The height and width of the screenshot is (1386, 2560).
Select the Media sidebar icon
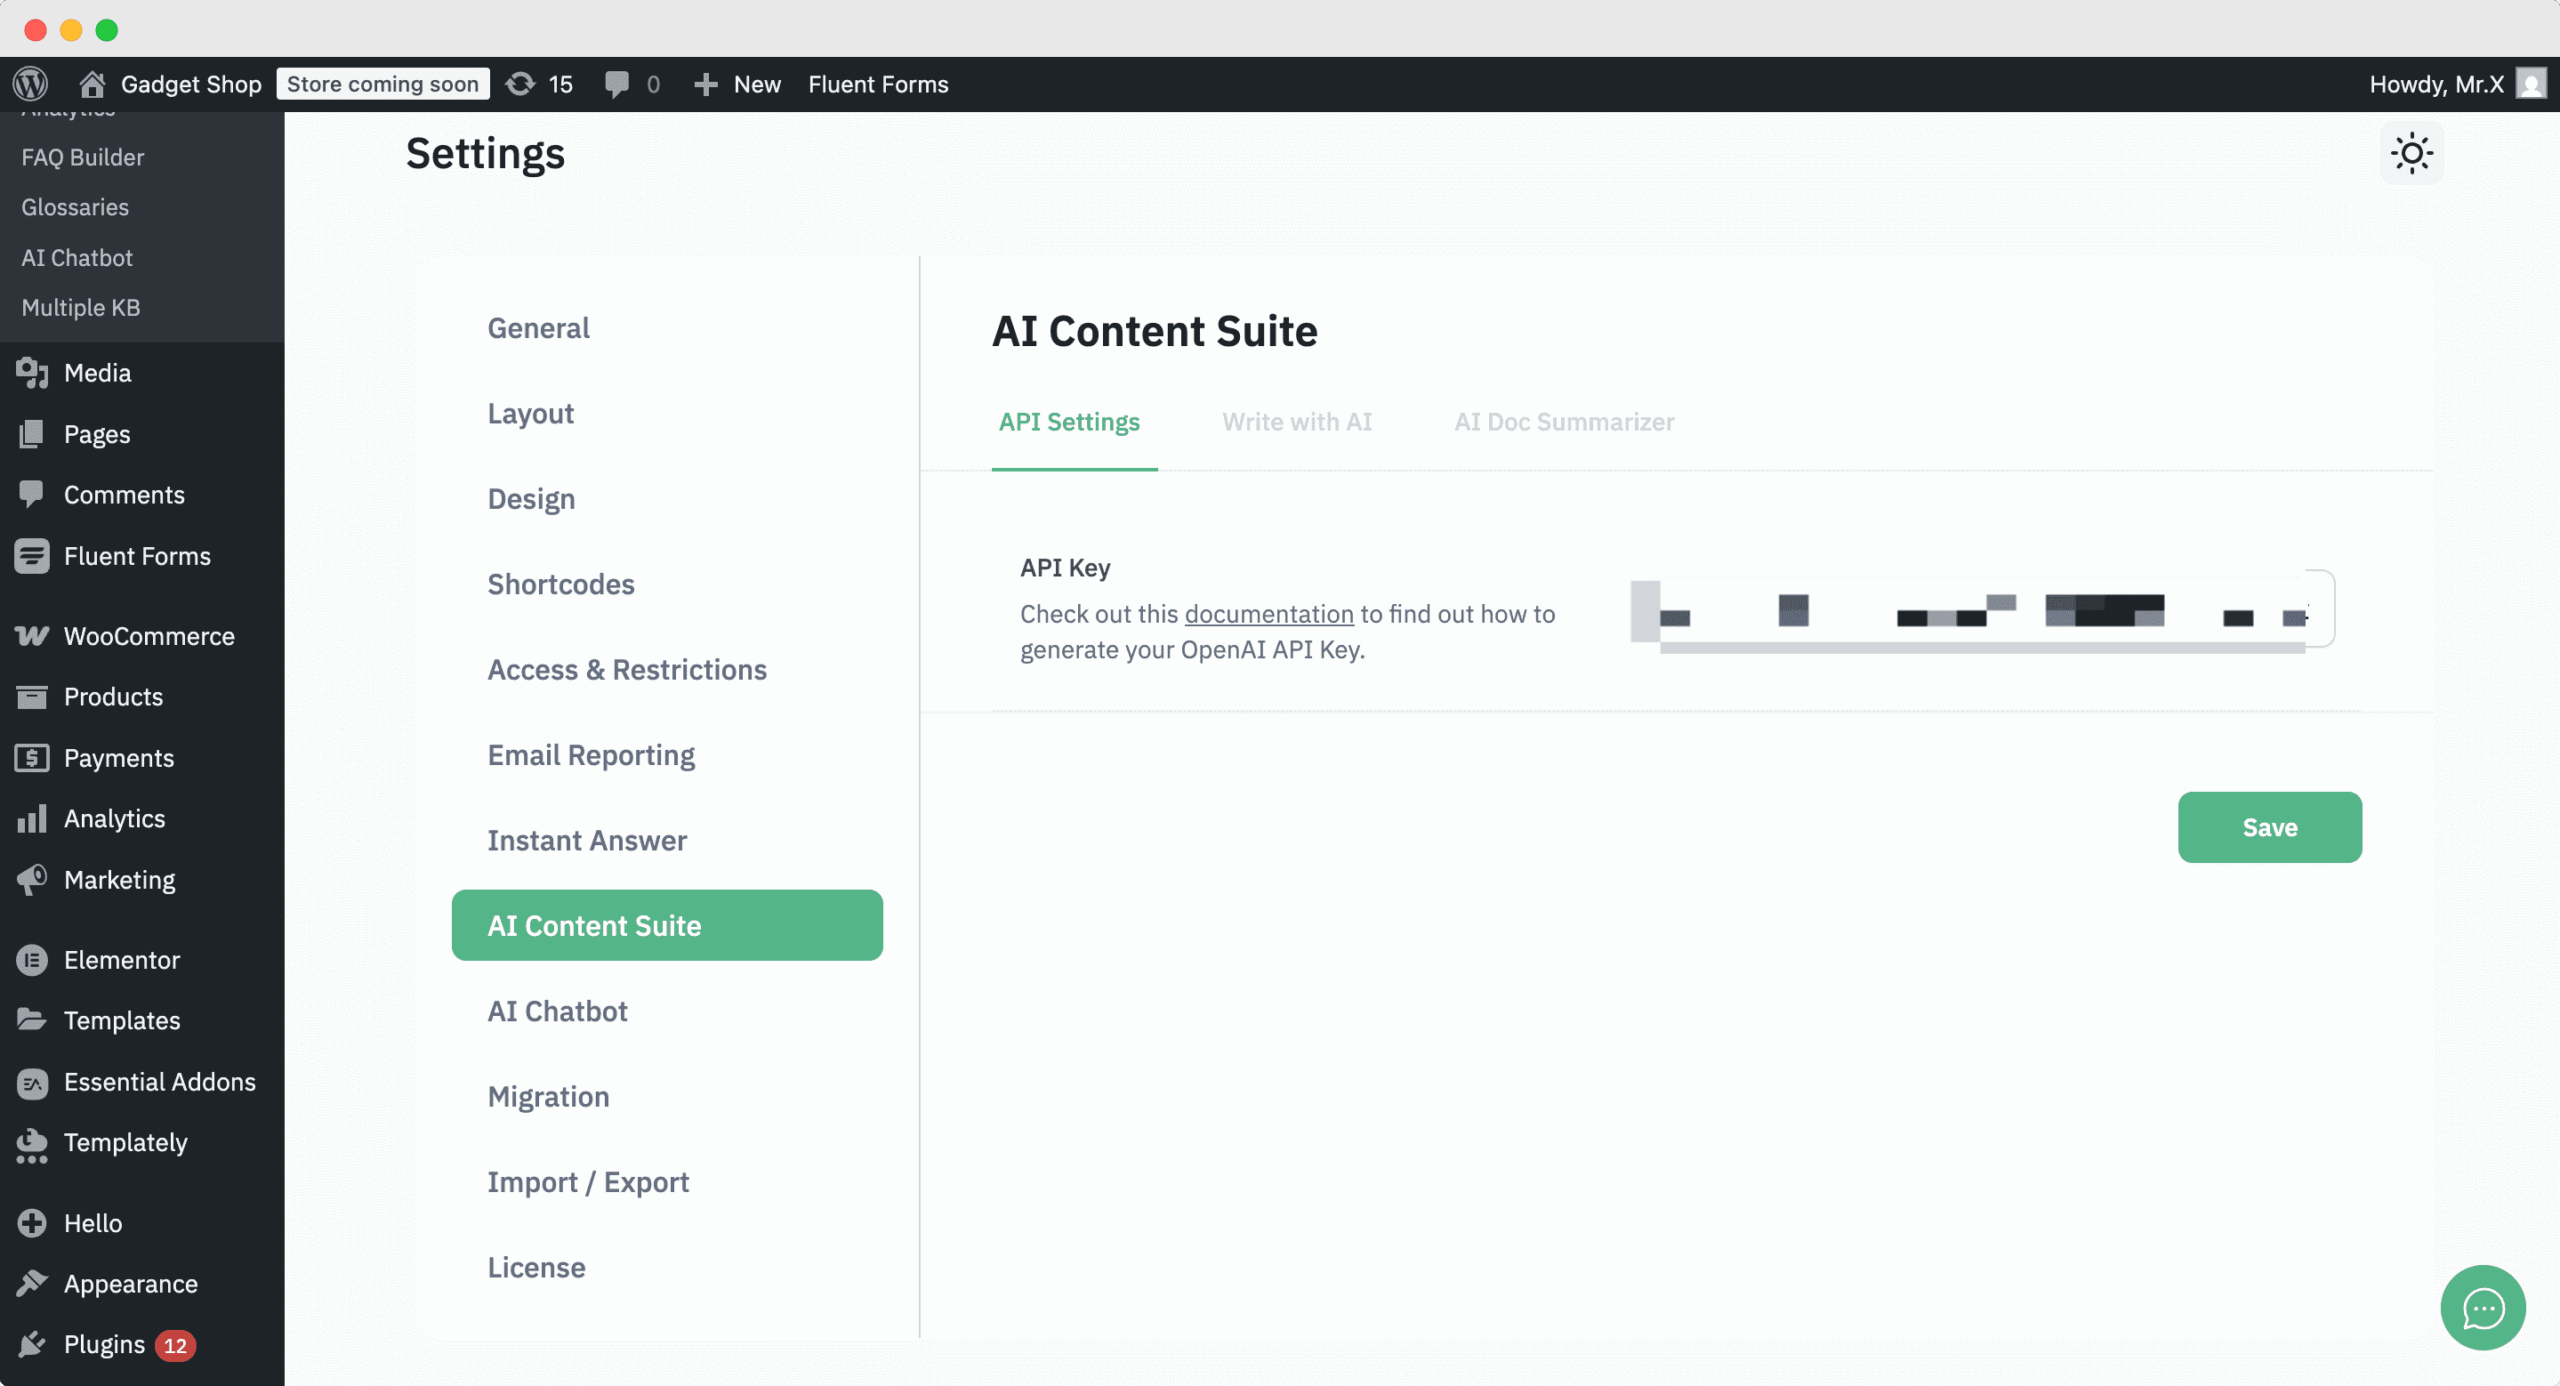click(31, 372)
